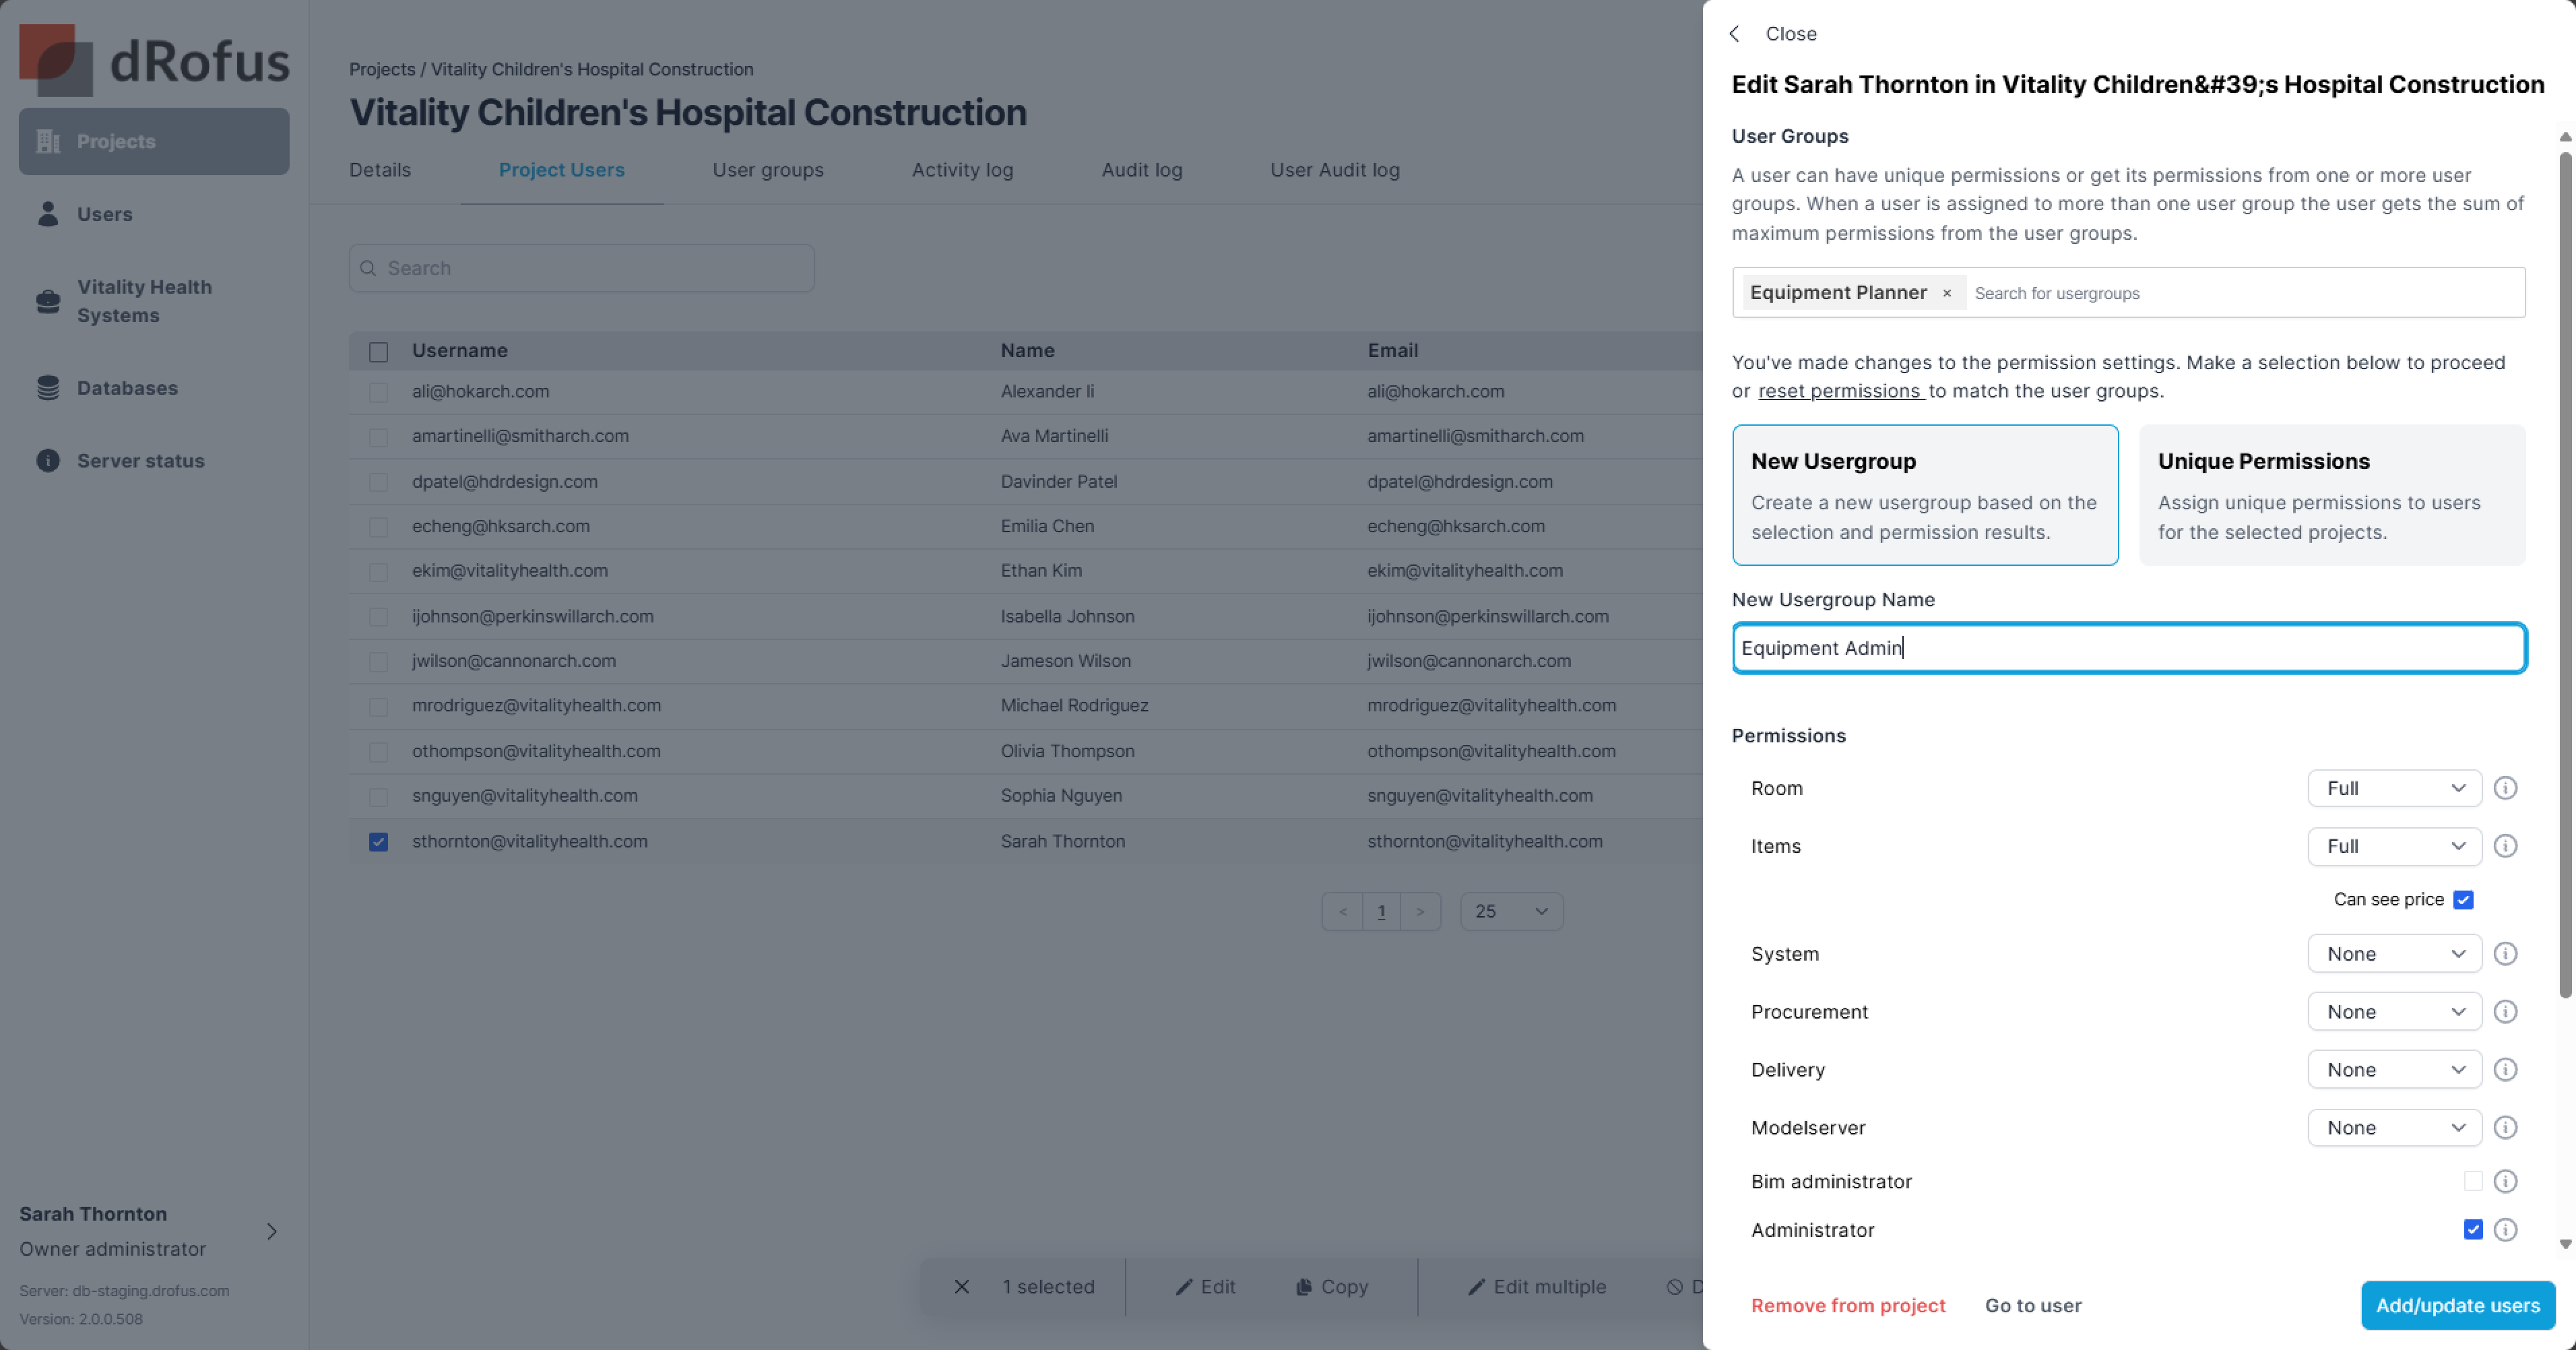This screenshot has height=1350, width=2576.
Task: Click the New Usergroup Name input
Action: tap(2128, 648)
